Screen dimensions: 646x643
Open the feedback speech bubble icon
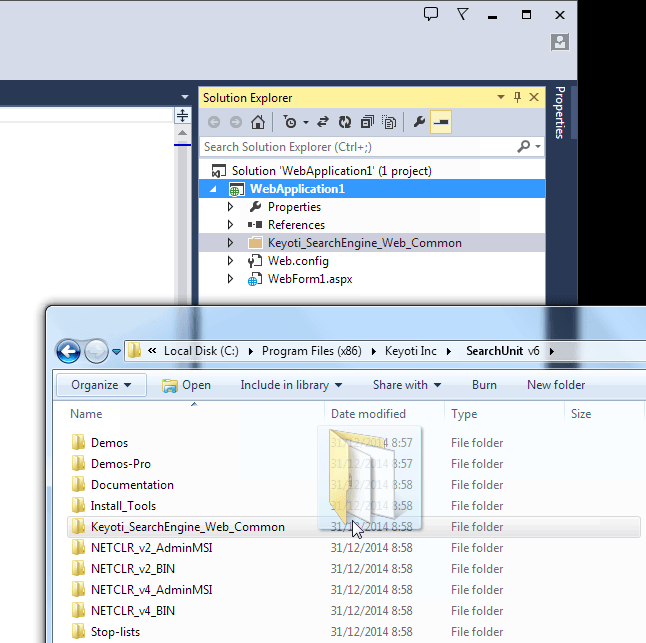click(x=431, y=14)
